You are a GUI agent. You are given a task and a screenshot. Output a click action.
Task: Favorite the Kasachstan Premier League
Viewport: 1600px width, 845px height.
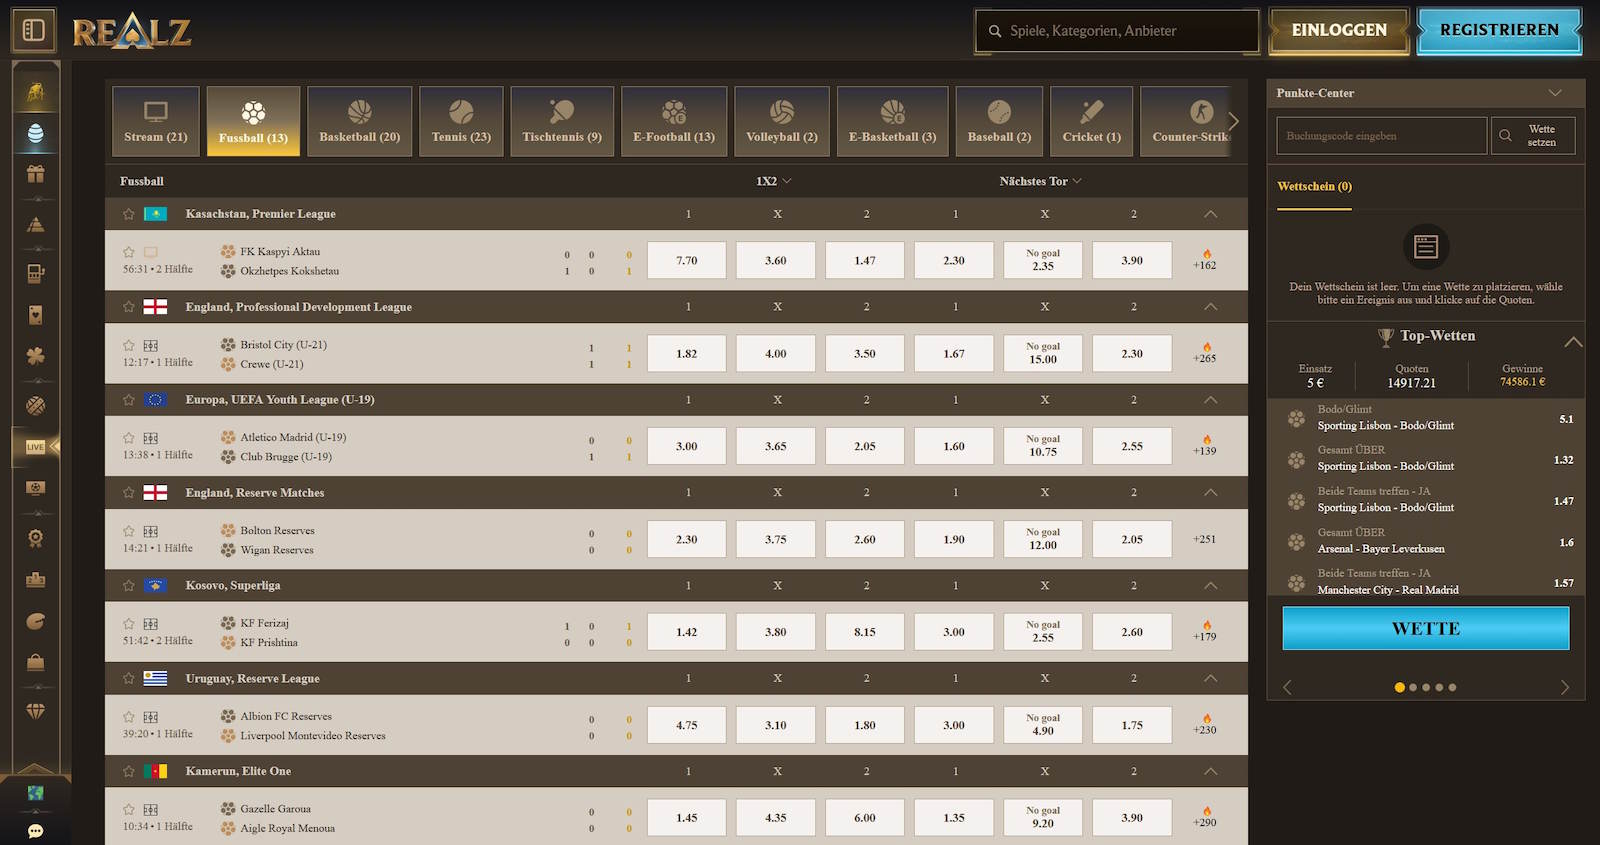129,214
